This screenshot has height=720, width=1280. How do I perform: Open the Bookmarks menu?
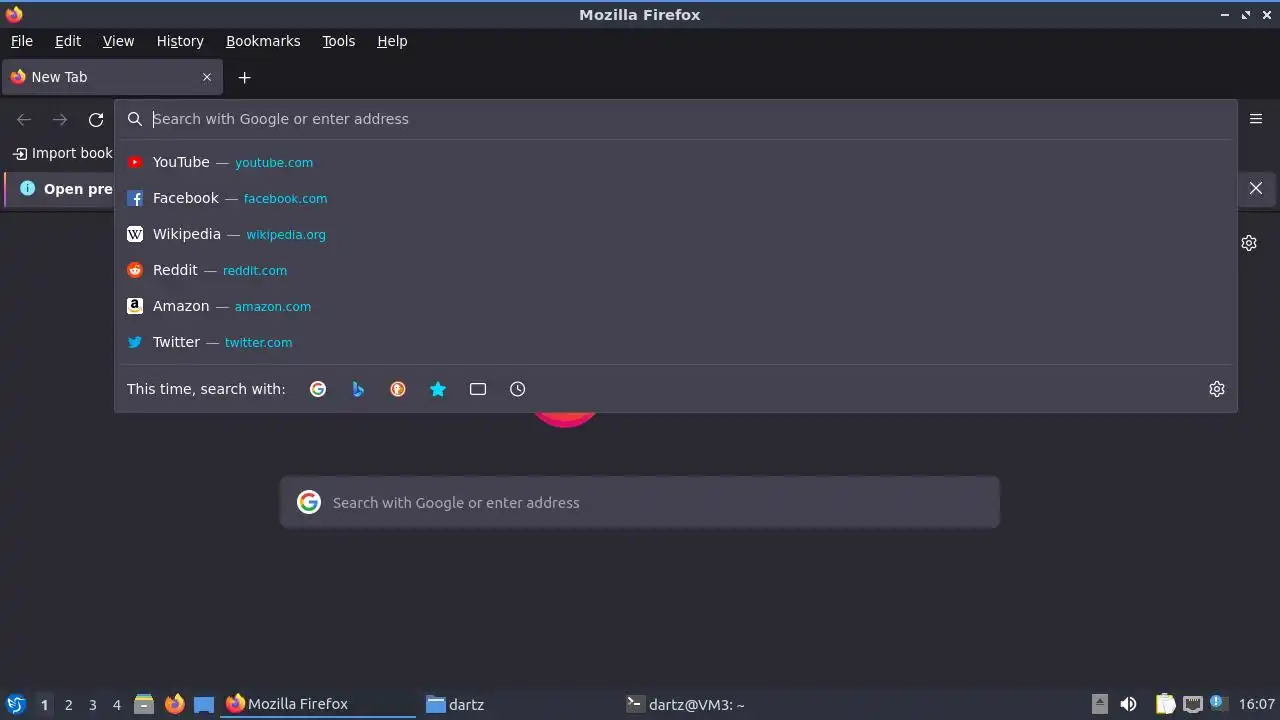tap(263, 41)
